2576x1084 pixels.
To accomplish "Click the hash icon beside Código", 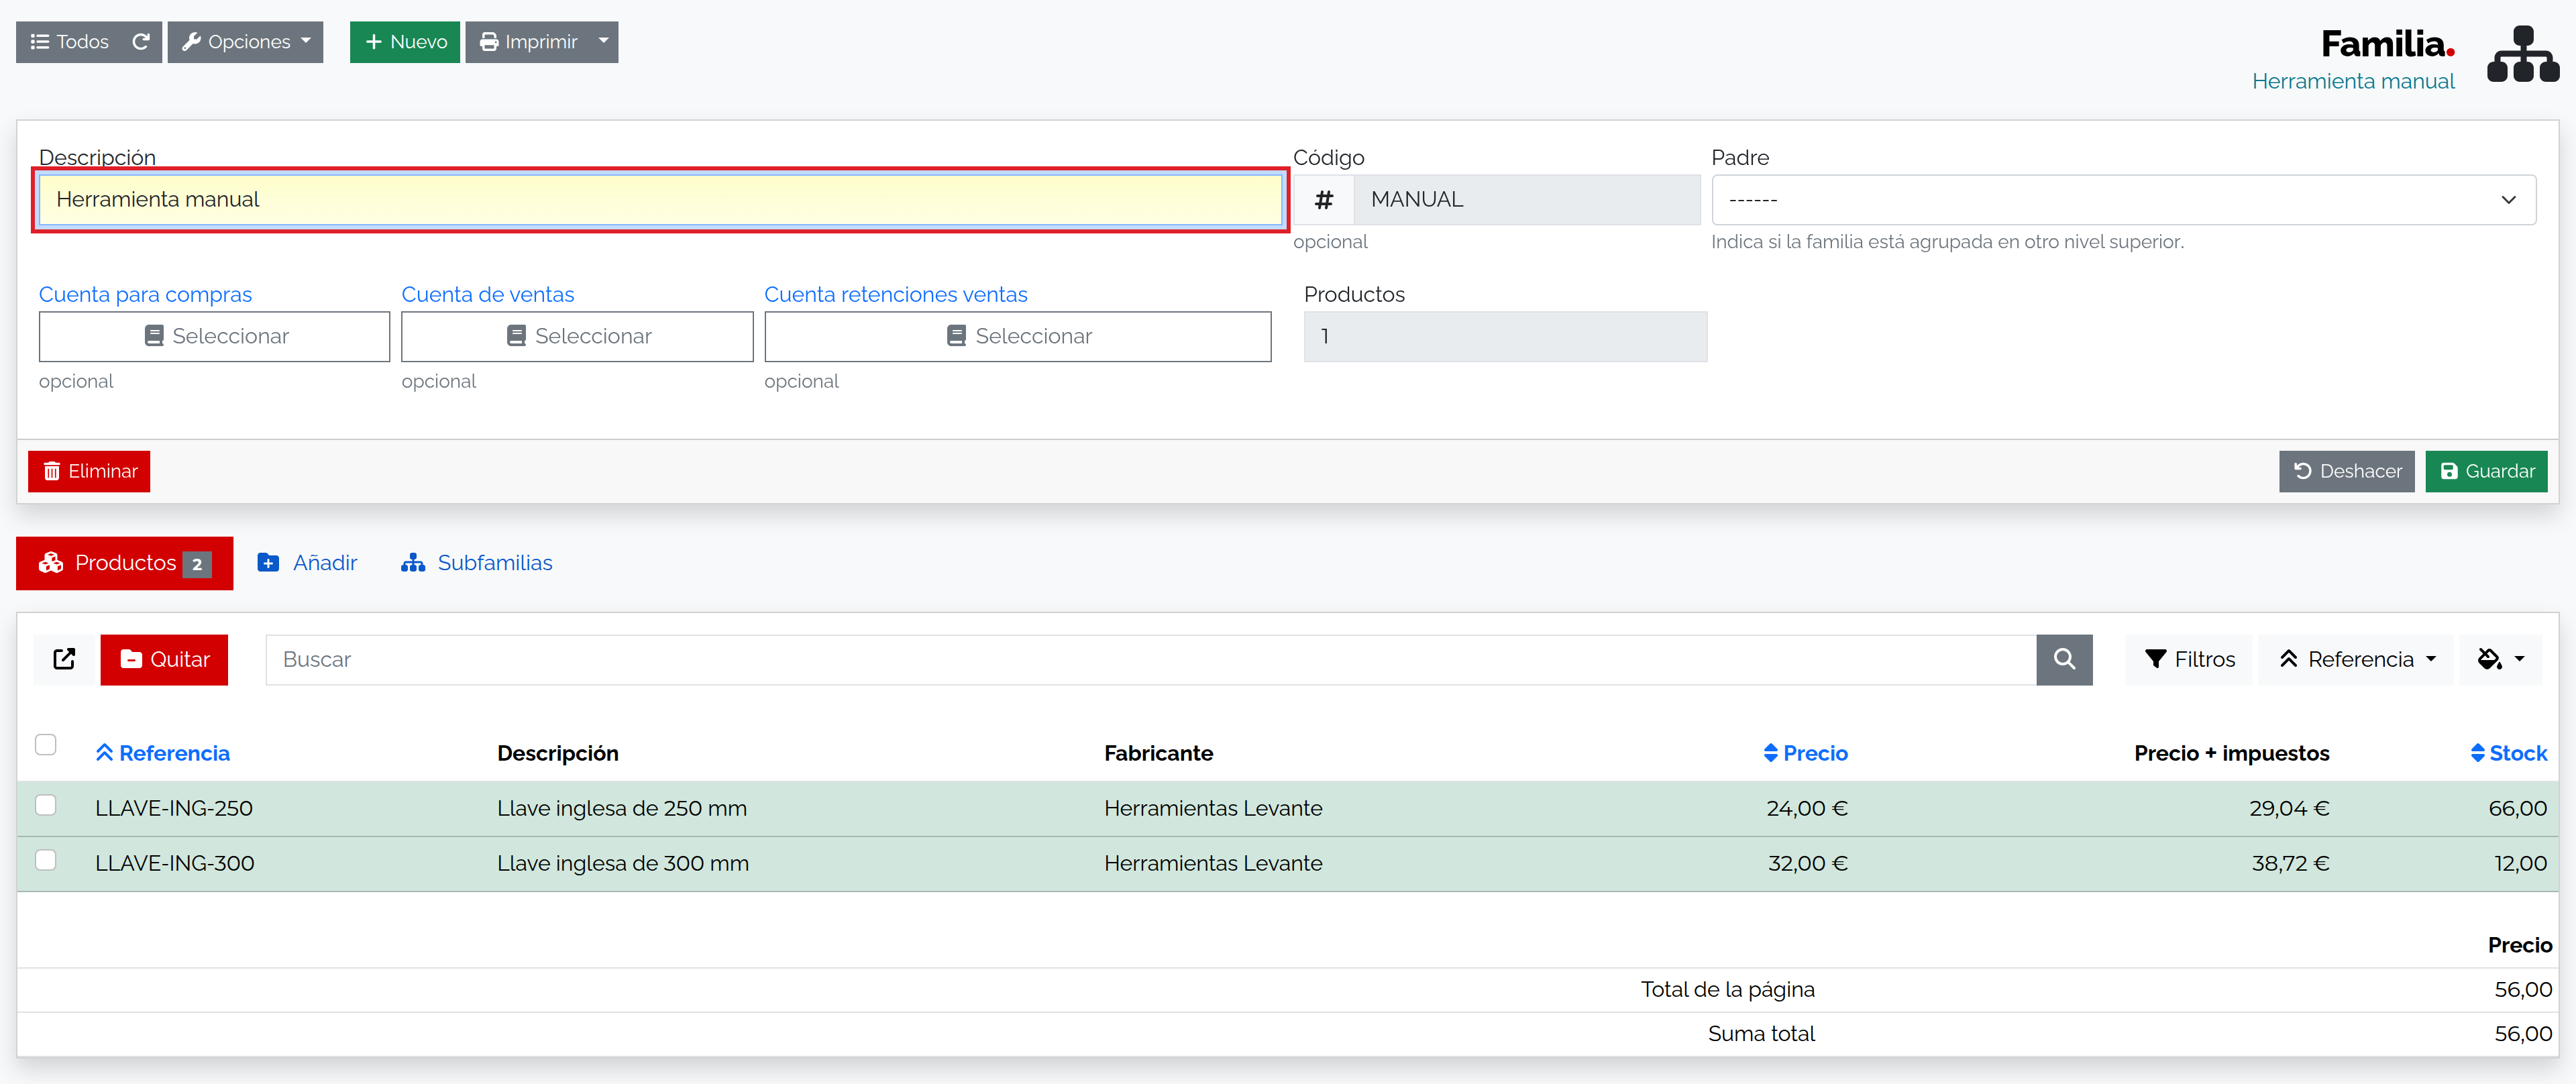I will 1323,199.
